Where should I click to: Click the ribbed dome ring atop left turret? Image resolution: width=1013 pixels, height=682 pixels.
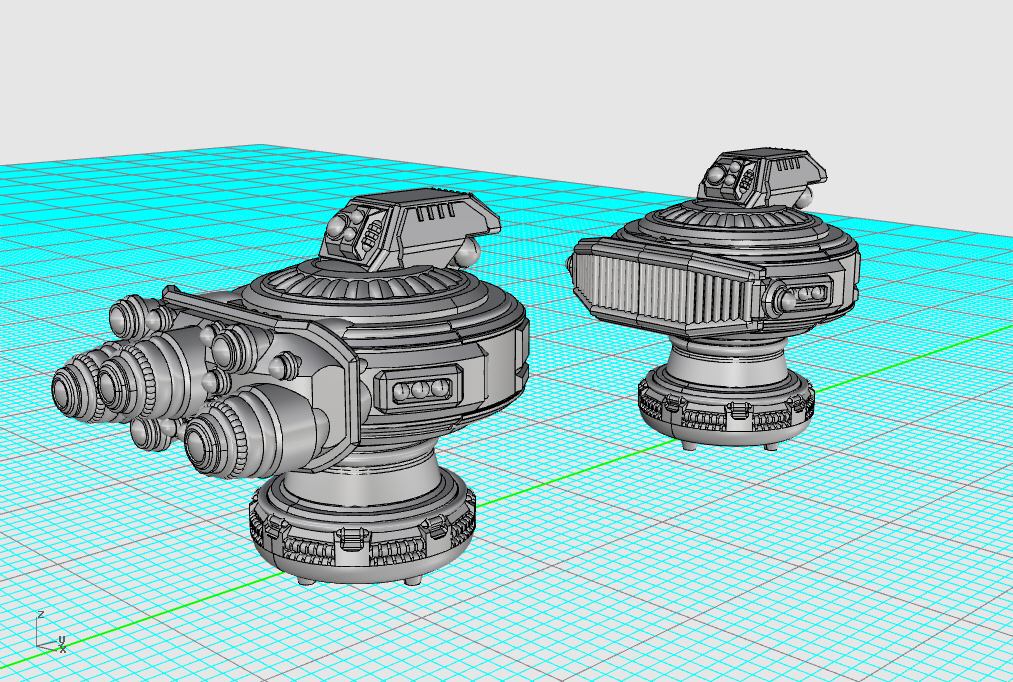364,283
